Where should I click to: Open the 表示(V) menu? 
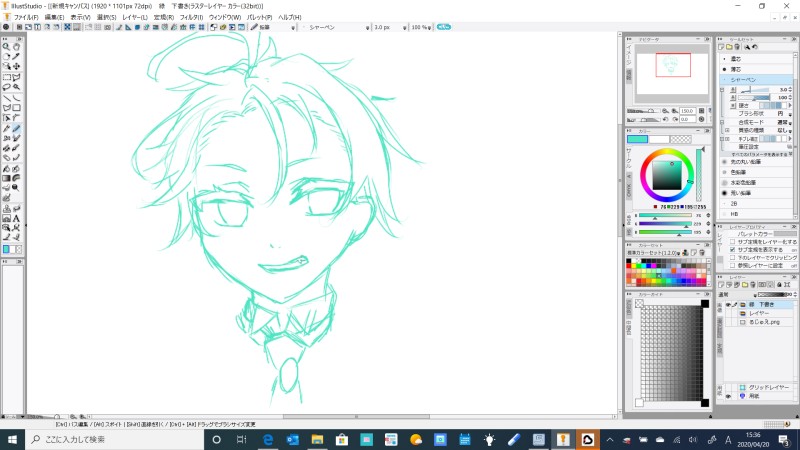click(x=80, y=17)
